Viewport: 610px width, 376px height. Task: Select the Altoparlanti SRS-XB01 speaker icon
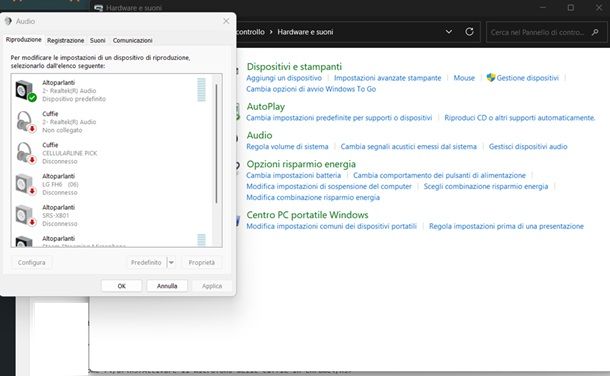click(x=26, y=215)
